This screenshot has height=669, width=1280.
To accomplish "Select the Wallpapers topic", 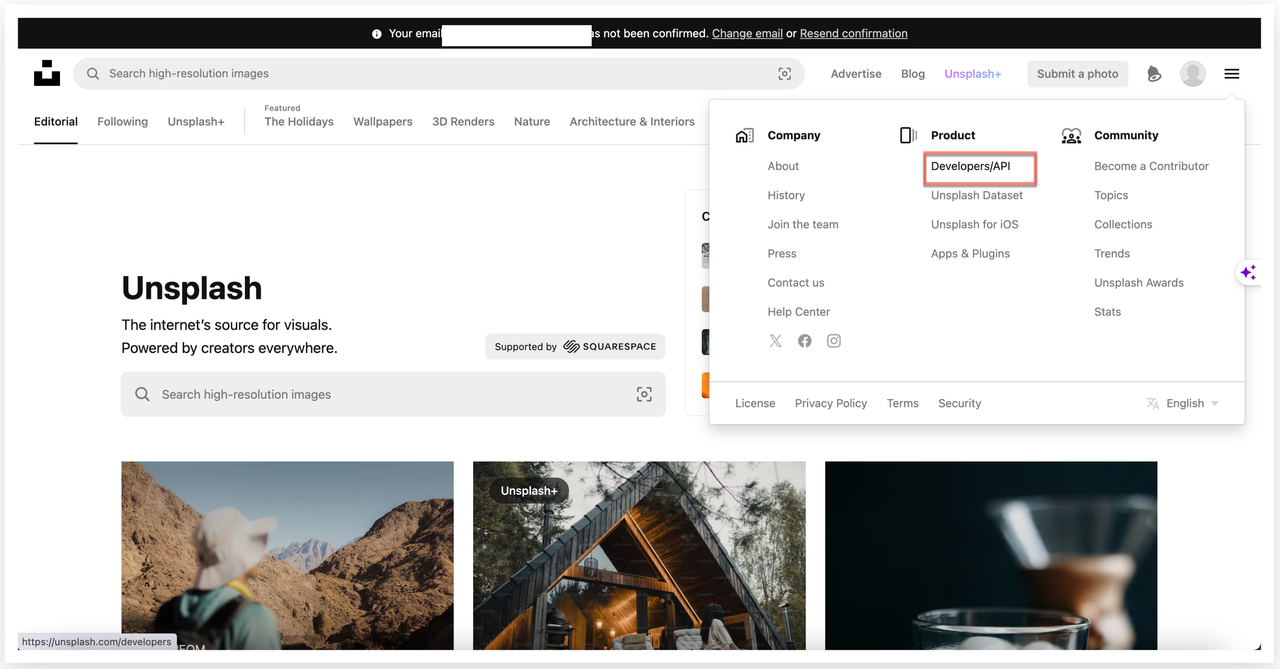I will click(x=383, y=122).
